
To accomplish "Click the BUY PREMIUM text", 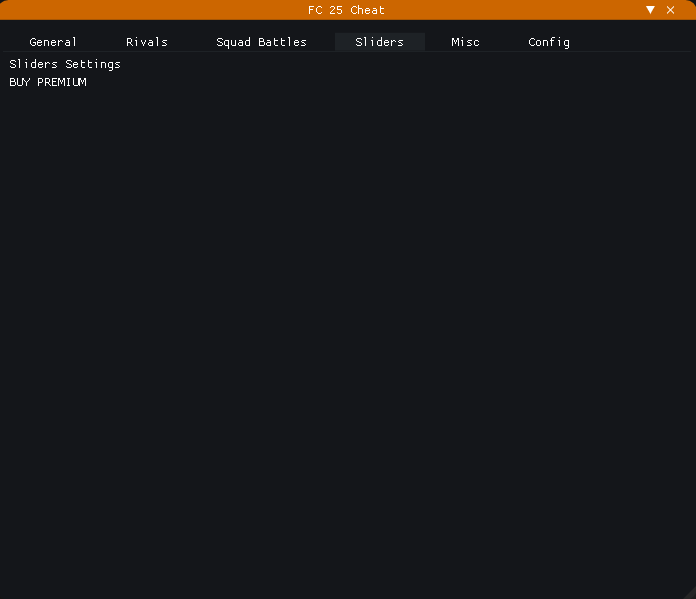I will click(48, 82).
